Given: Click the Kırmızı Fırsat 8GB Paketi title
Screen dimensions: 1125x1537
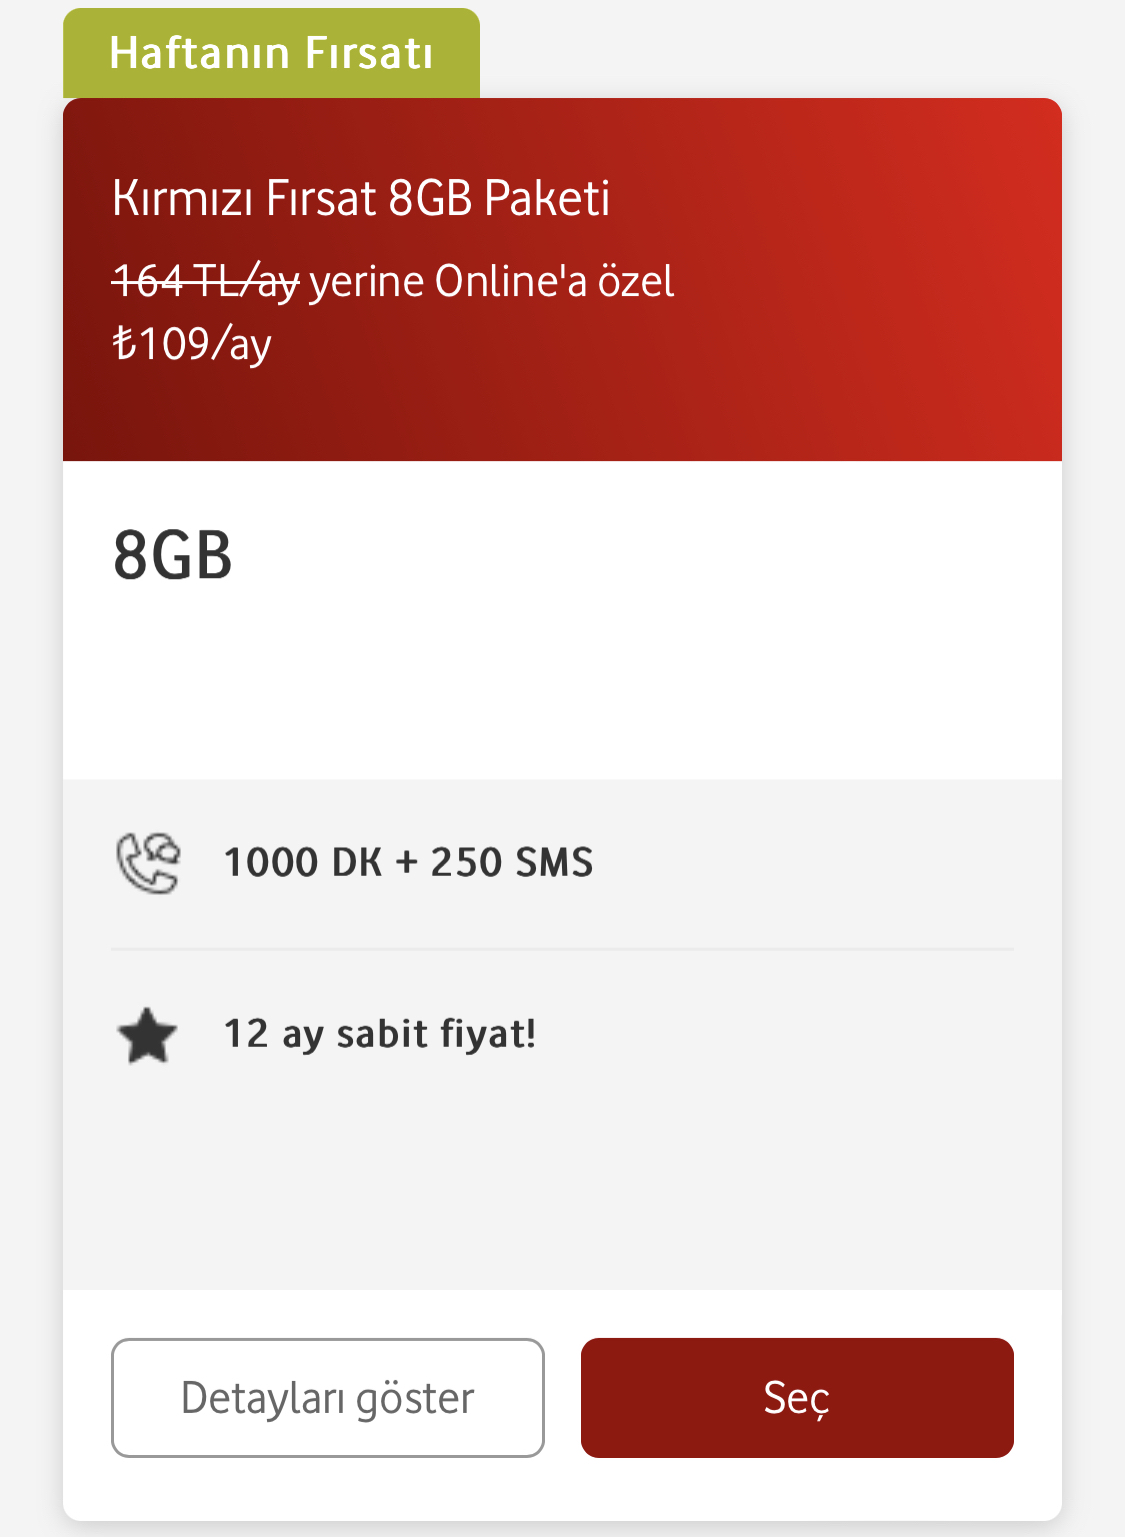Looking at the screenshot, I should (361, 198).
